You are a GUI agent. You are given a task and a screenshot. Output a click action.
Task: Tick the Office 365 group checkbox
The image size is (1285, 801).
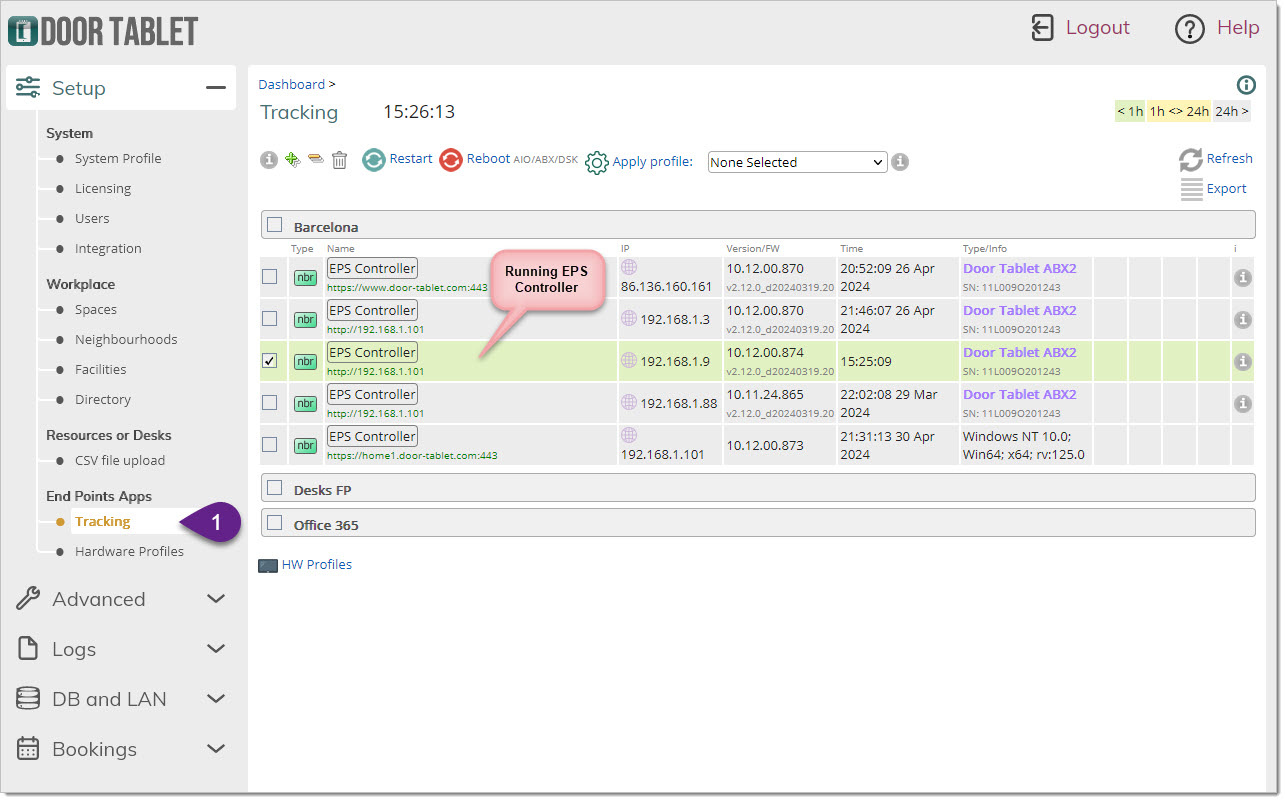[275, 523]
